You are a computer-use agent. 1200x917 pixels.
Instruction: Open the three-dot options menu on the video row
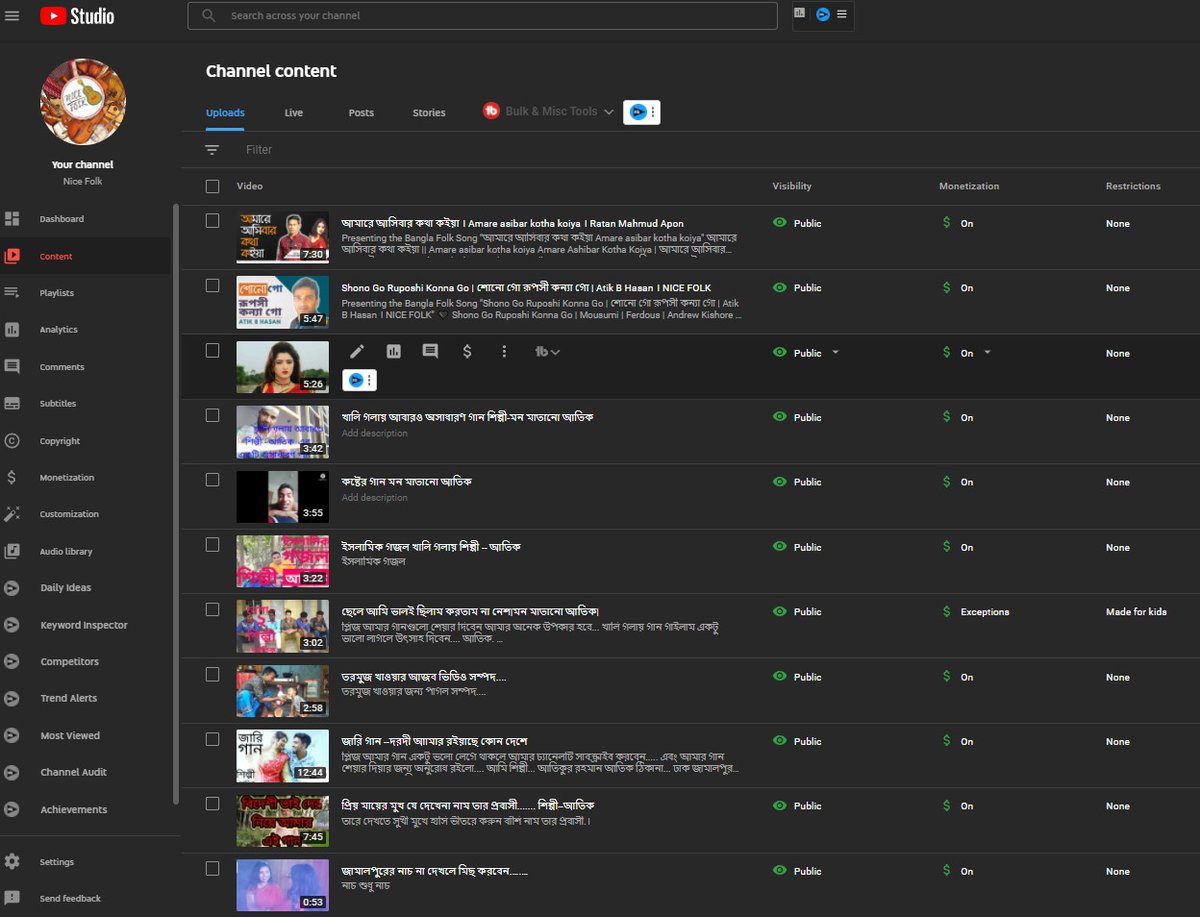[504, 351]
